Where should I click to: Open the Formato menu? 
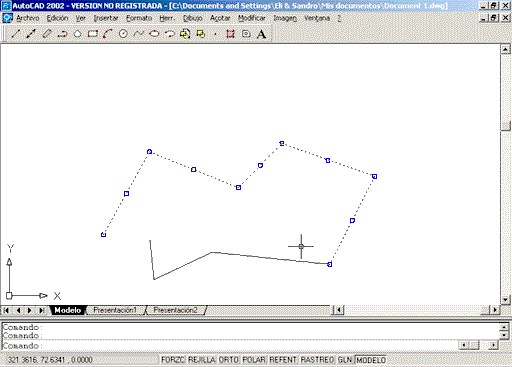pyautogui.click(x=139, y=18)
